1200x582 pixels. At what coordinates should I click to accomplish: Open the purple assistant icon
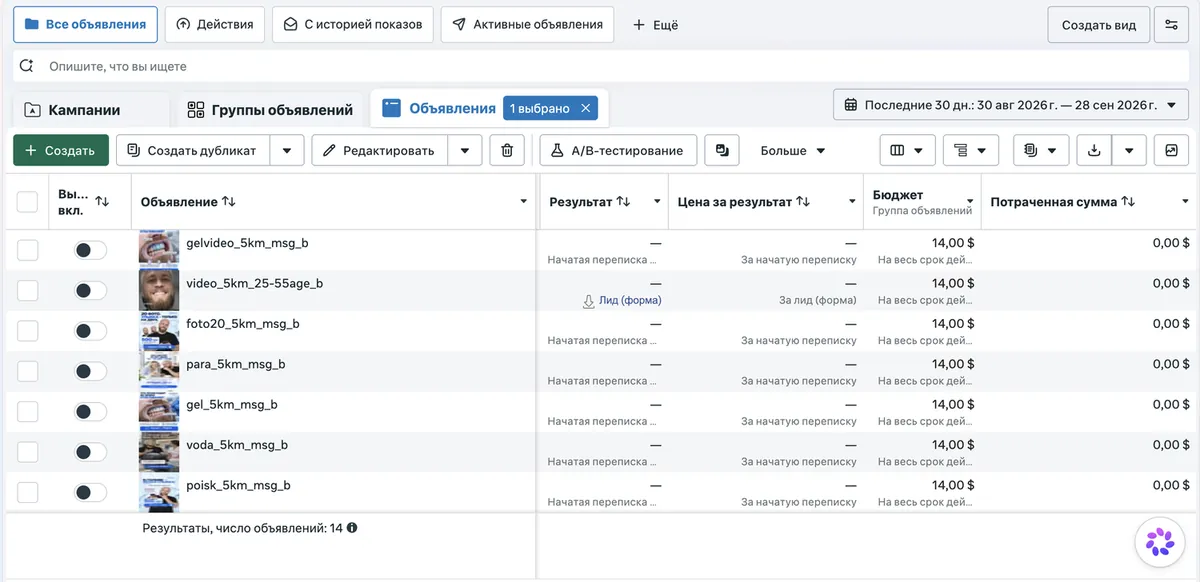point(1160,542)
